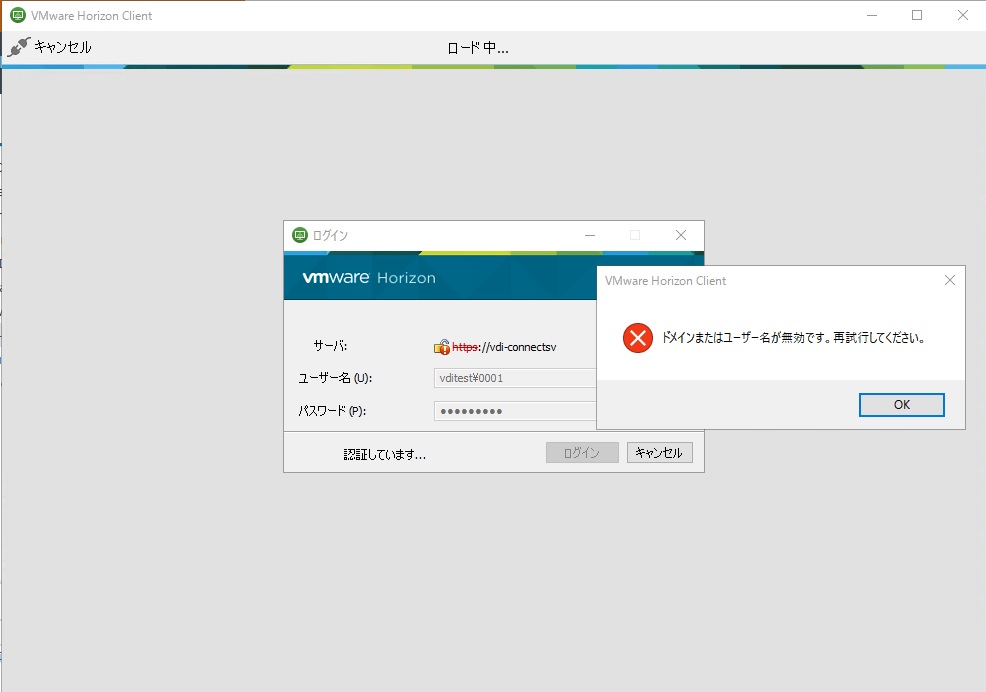Click the 認証しています... status text
The height and width of the screenshot is (692, 986).
coord(384,454)
